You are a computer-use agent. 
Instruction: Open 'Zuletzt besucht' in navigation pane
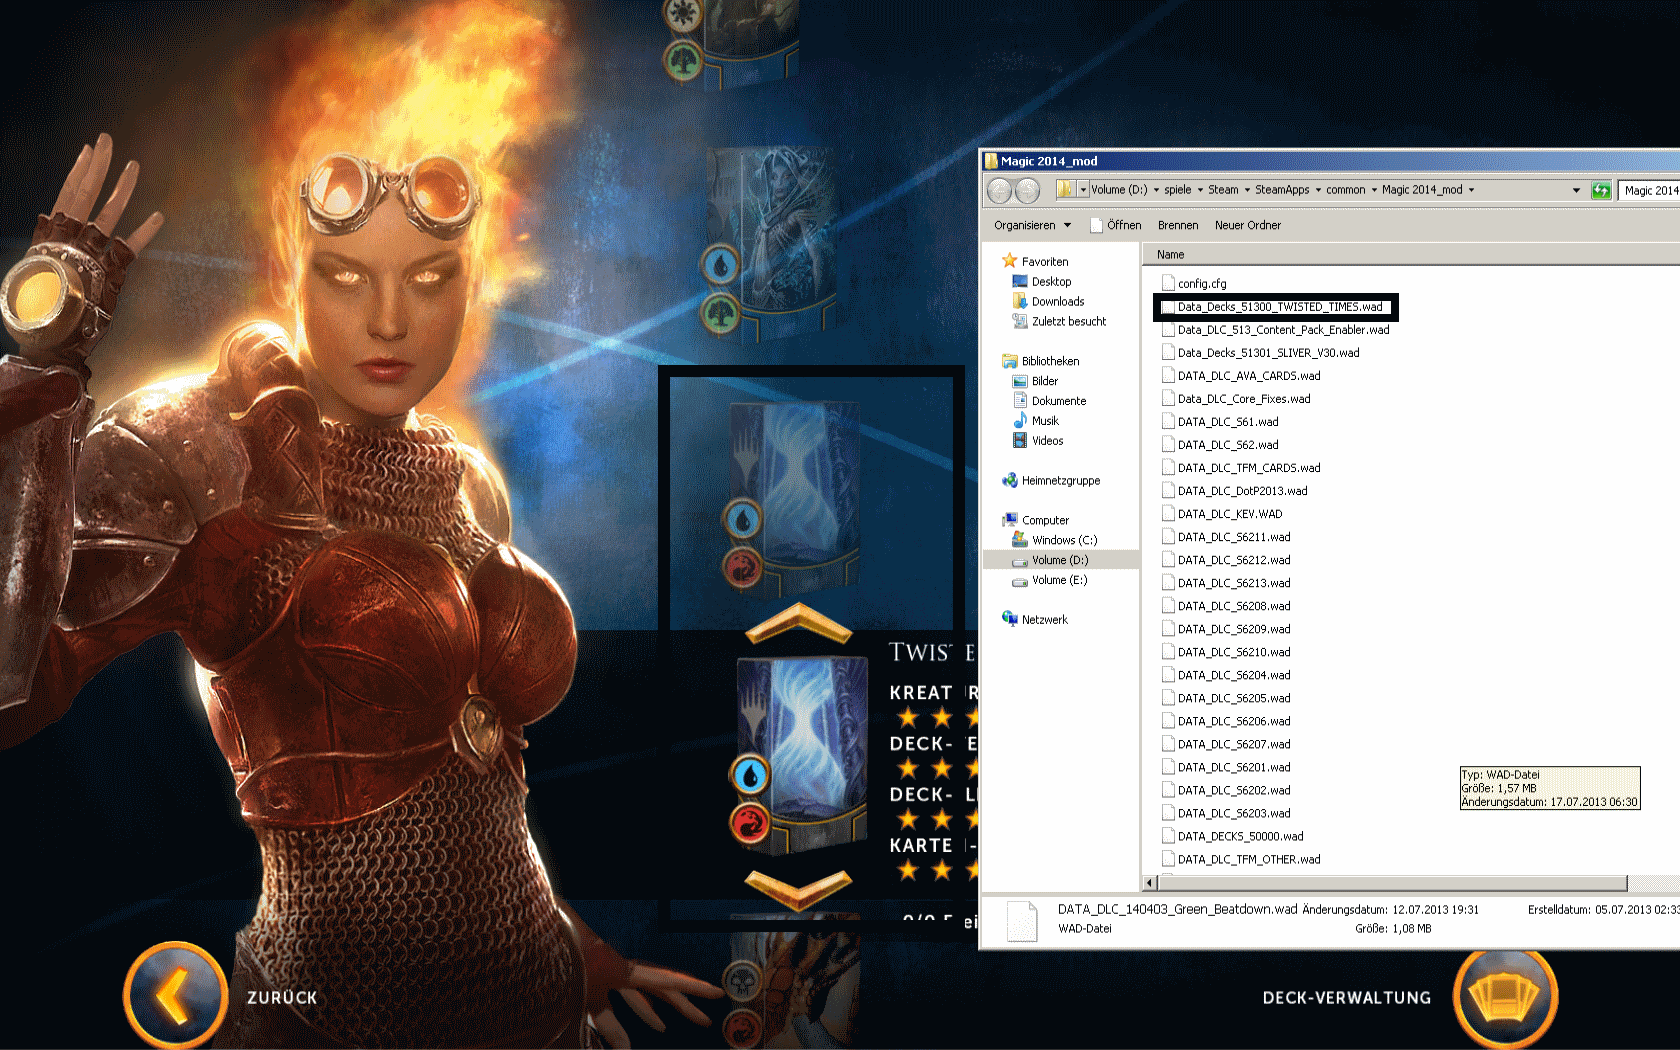[x=1059, y=322]
